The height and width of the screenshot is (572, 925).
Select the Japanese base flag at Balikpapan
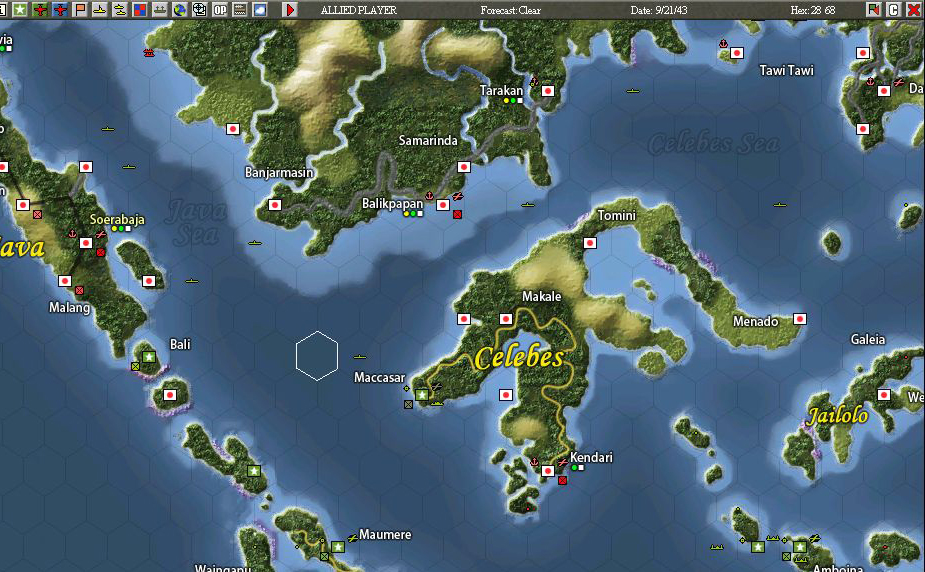(x=443, y=205)
